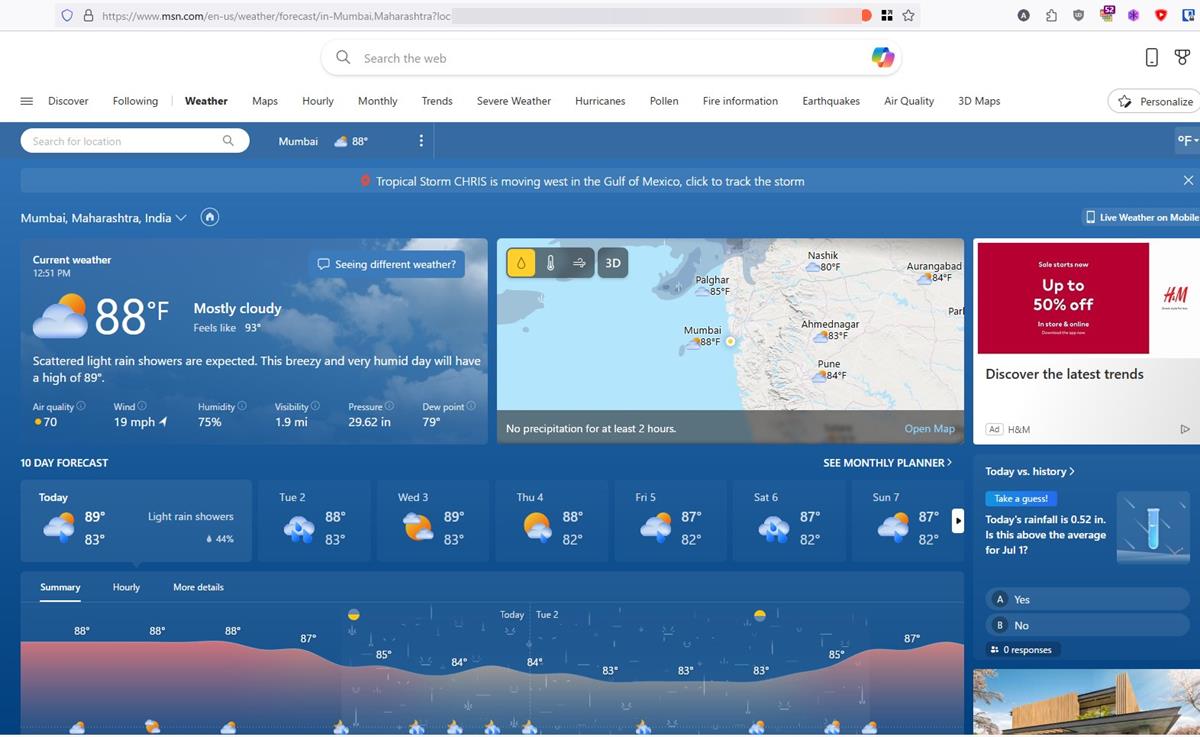Click Open Map link
The image size is (1200, 737).
(x=929, y=428)
